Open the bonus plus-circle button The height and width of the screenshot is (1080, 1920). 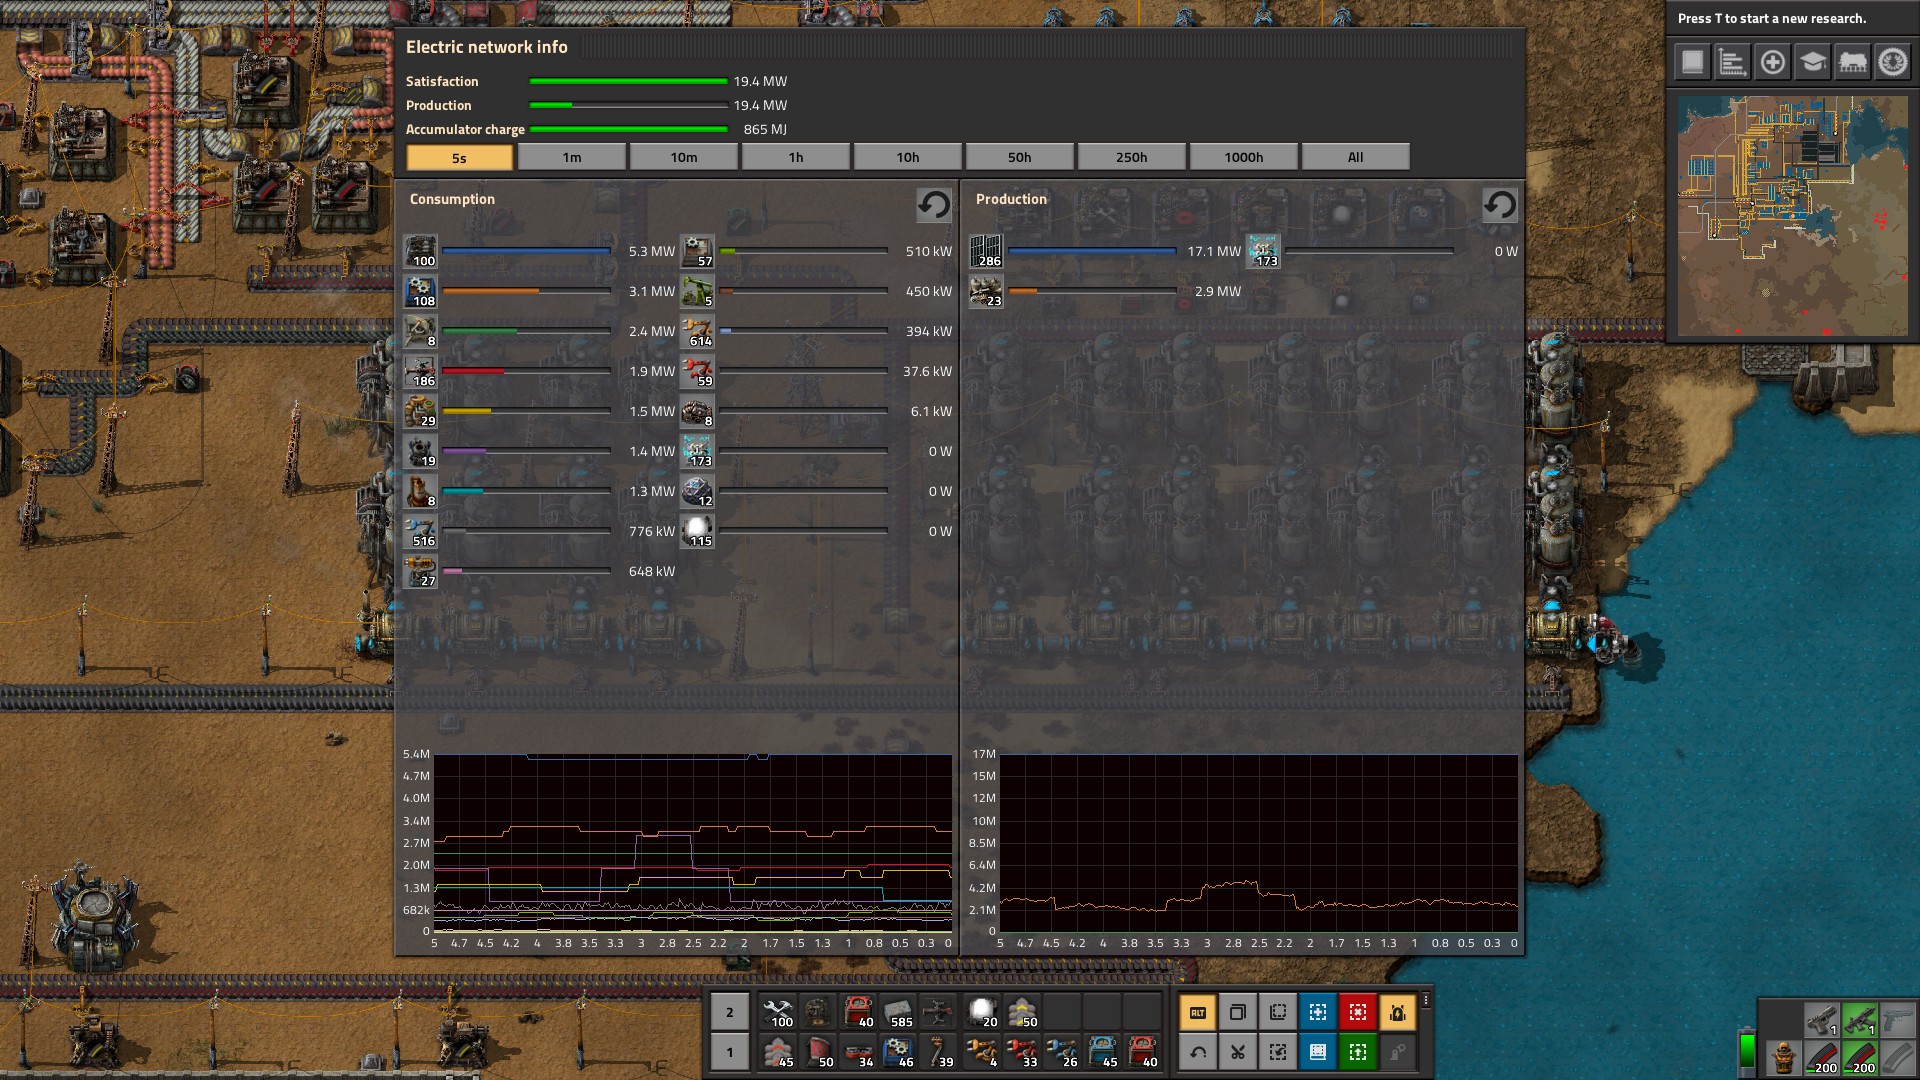(x=1772, y=62)
